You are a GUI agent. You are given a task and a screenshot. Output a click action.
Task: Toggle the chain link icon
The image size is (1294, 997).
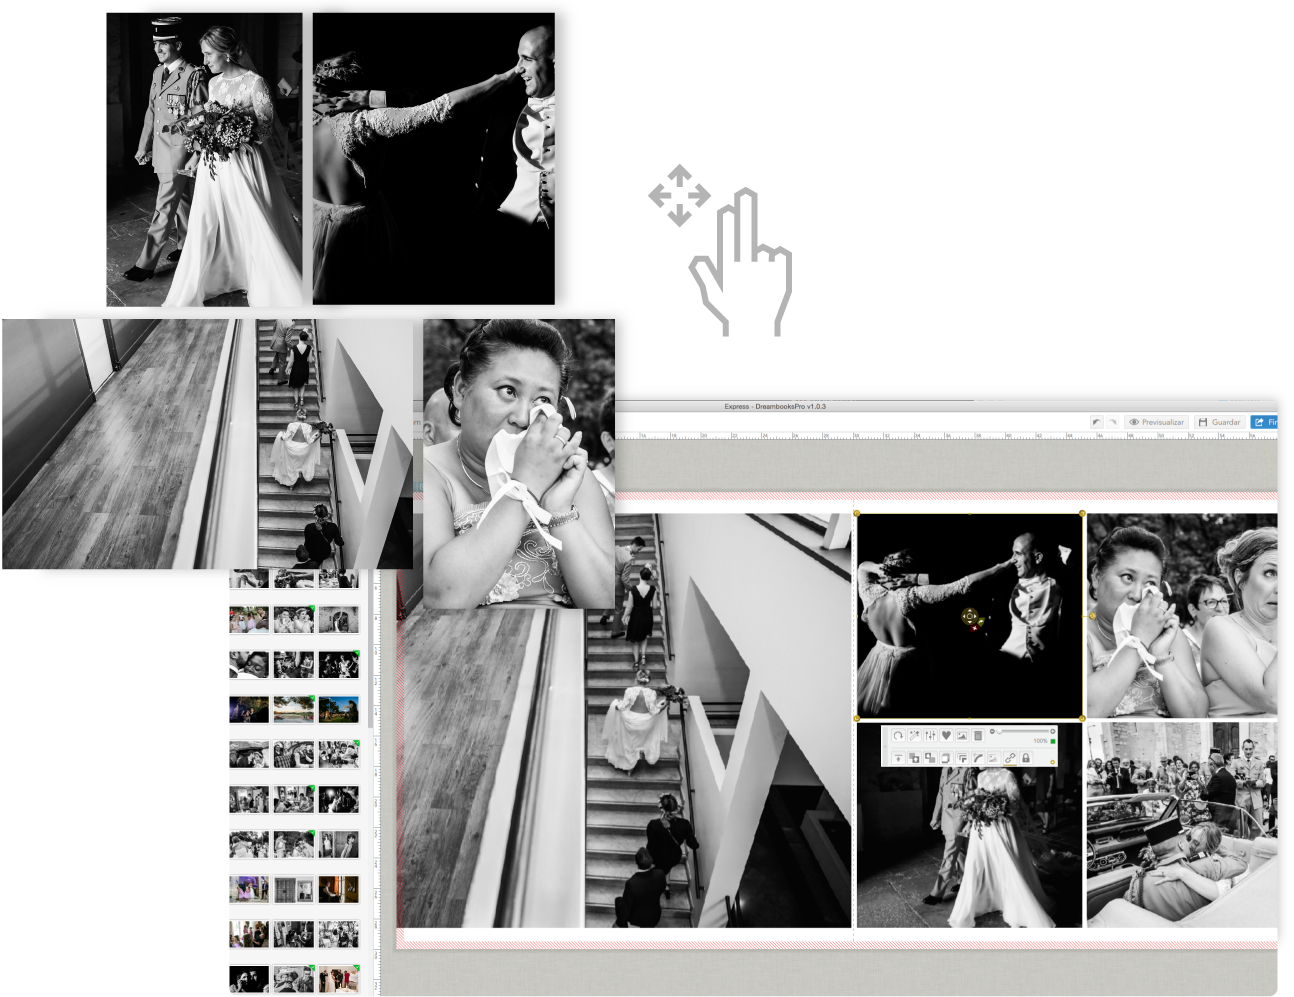[1010, 758]
